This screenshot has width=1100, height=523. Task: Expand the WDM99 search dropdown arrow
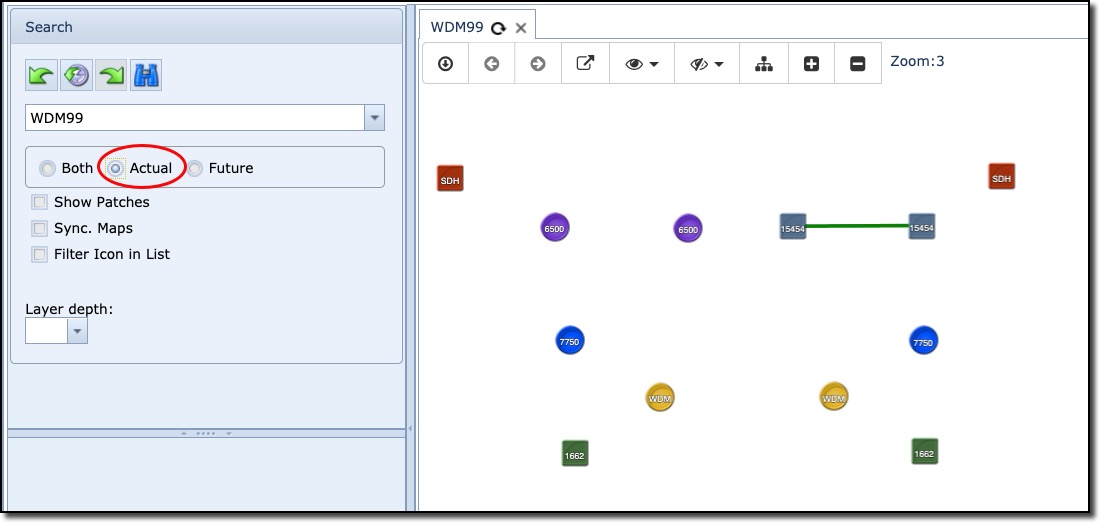point(374,118)
